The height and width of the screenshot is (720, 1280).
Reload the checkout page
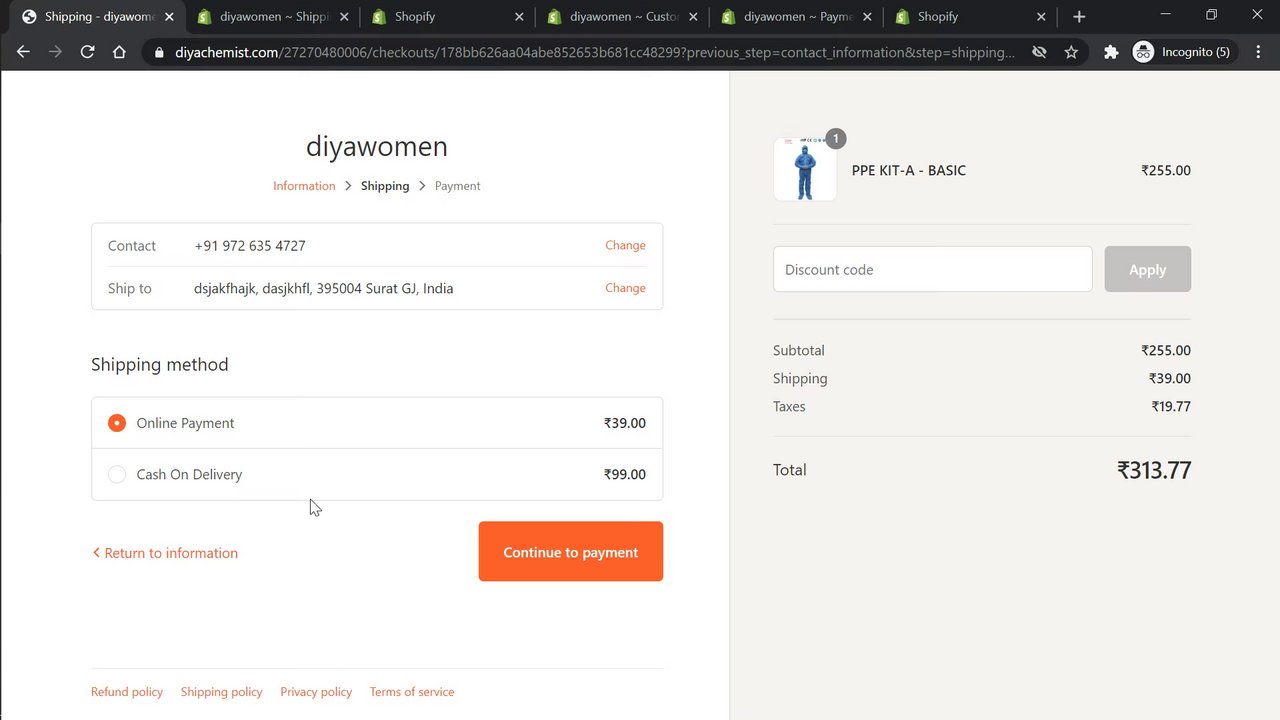click(x=87, y=52)
